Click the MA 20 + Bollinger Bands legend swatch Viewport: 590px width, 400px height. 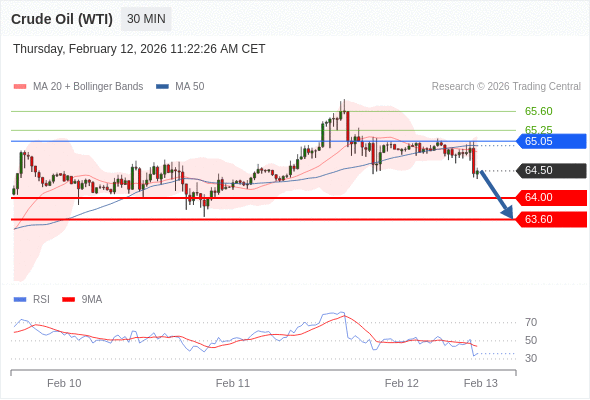point(20,87)
